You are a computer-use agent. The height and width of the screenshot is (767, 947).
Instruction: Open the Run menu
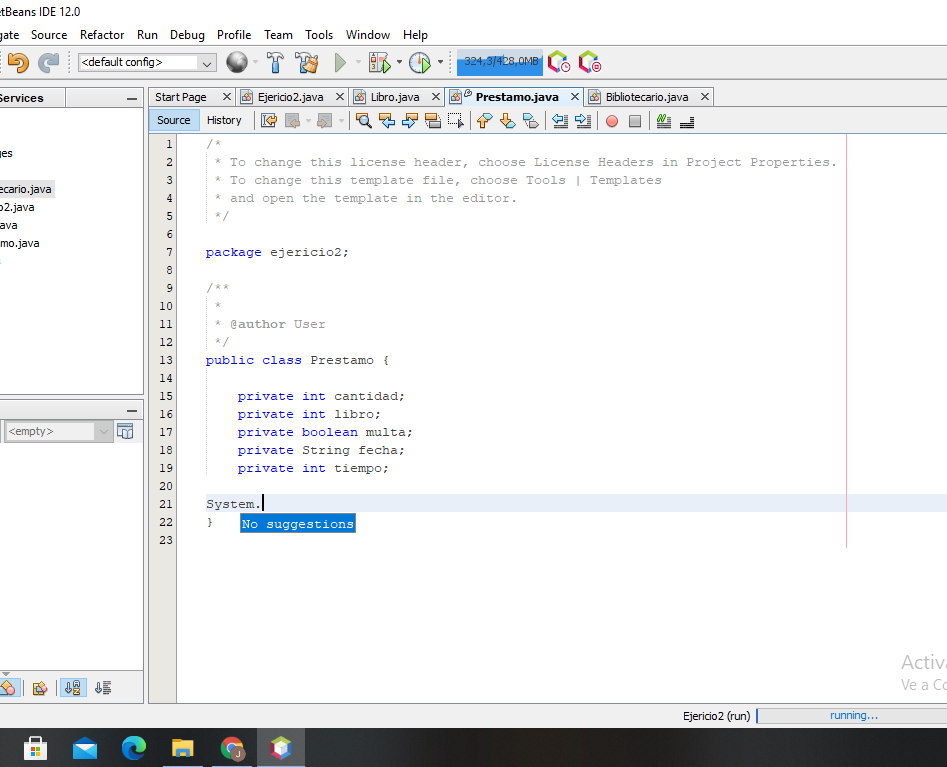click(147, 35)
